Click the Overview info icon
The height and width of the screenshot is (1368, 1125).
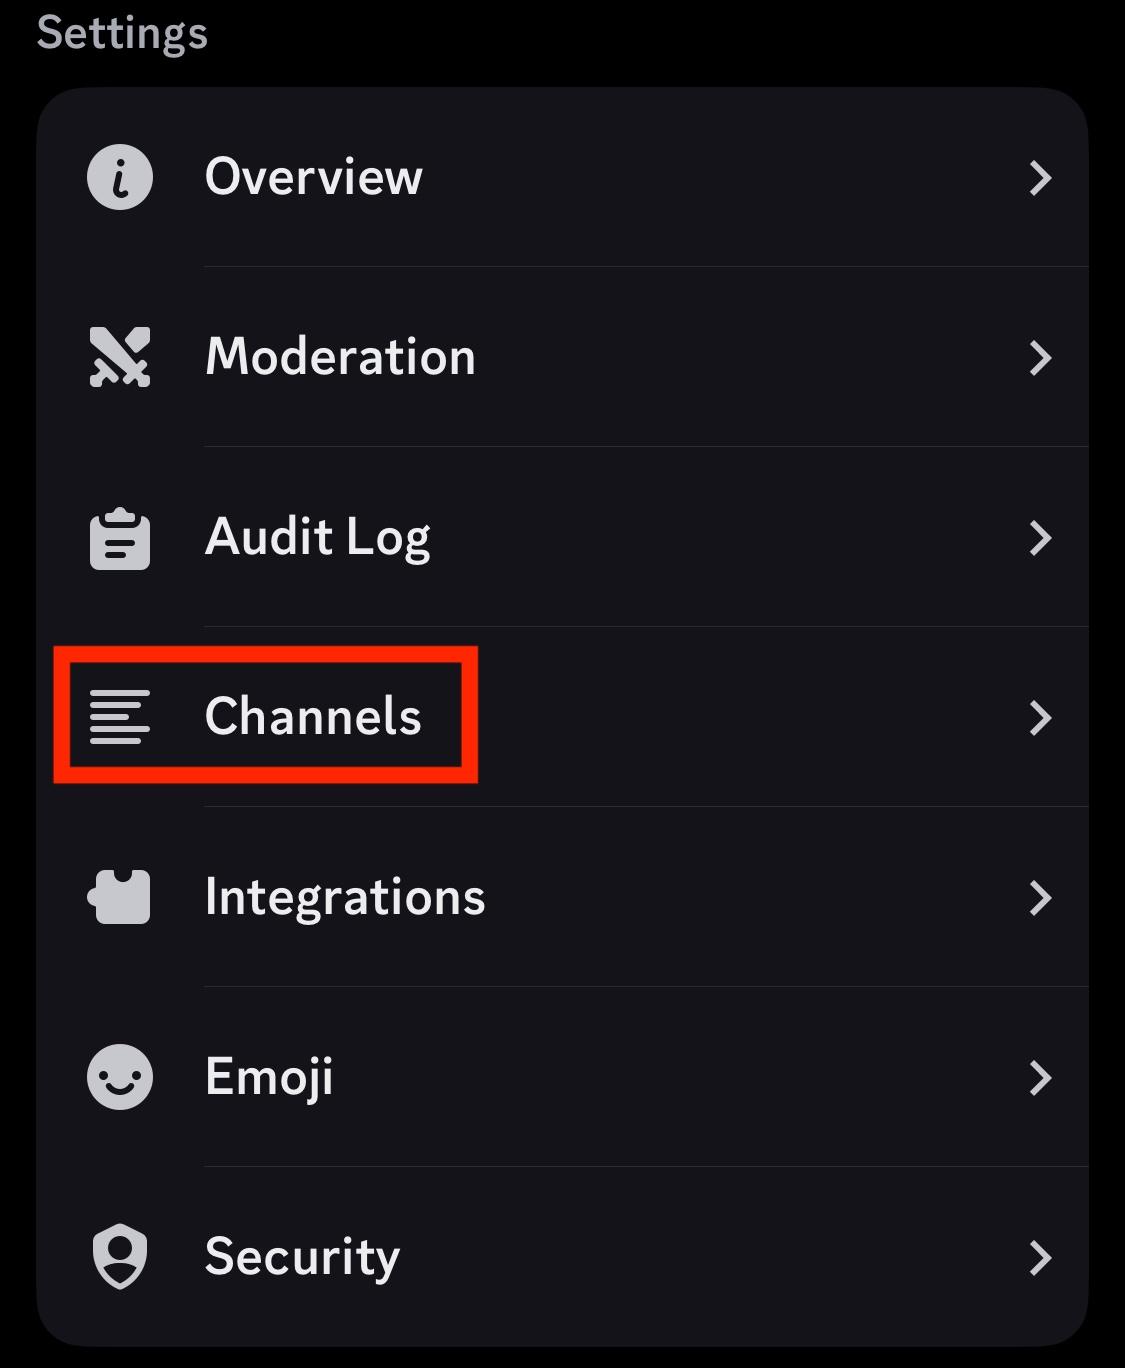(120, 177)
